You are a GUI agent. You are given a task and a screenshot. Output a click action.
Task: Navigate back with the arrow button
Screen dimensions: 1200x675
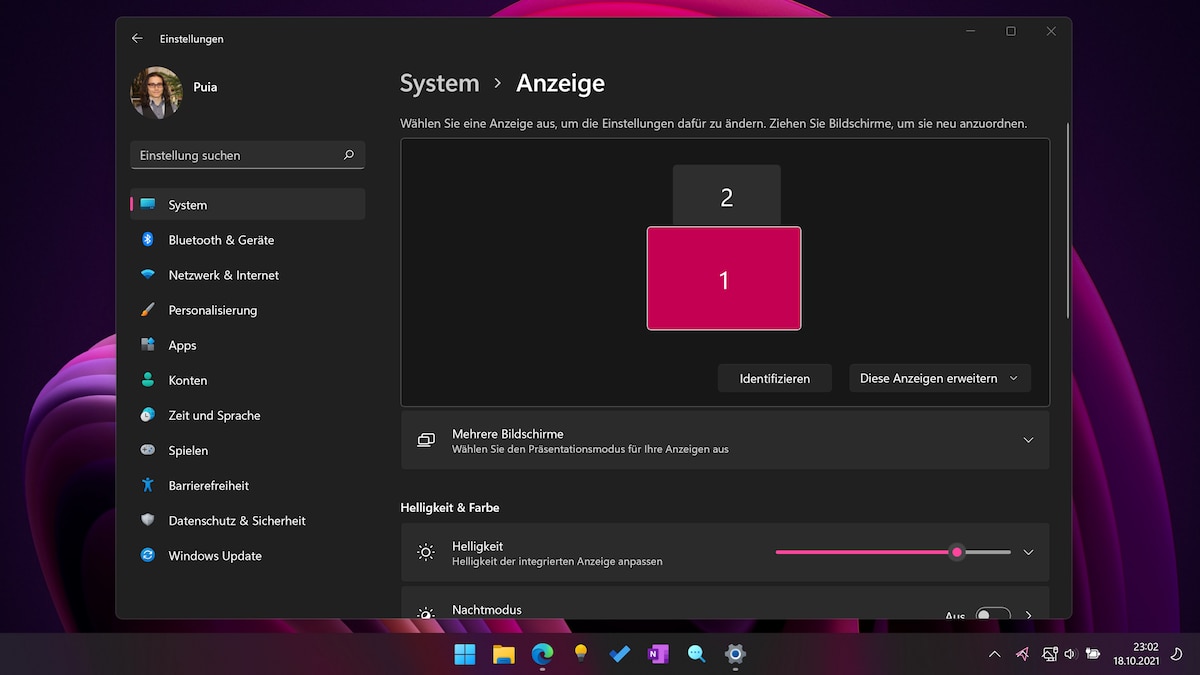click(137, 38)
